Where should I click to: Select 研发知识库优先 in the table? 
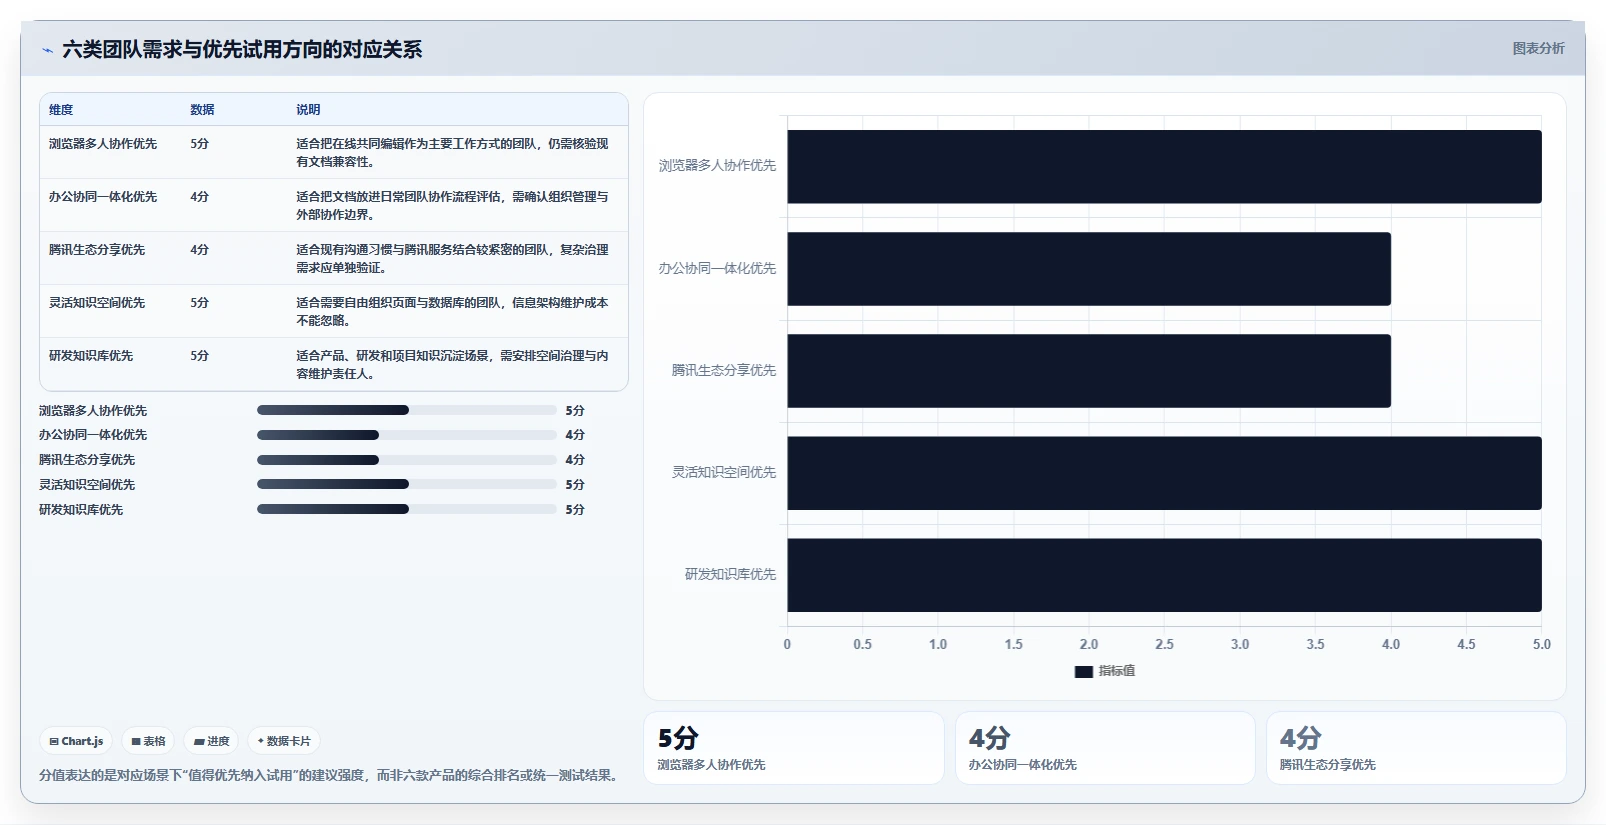click(91, 356)
